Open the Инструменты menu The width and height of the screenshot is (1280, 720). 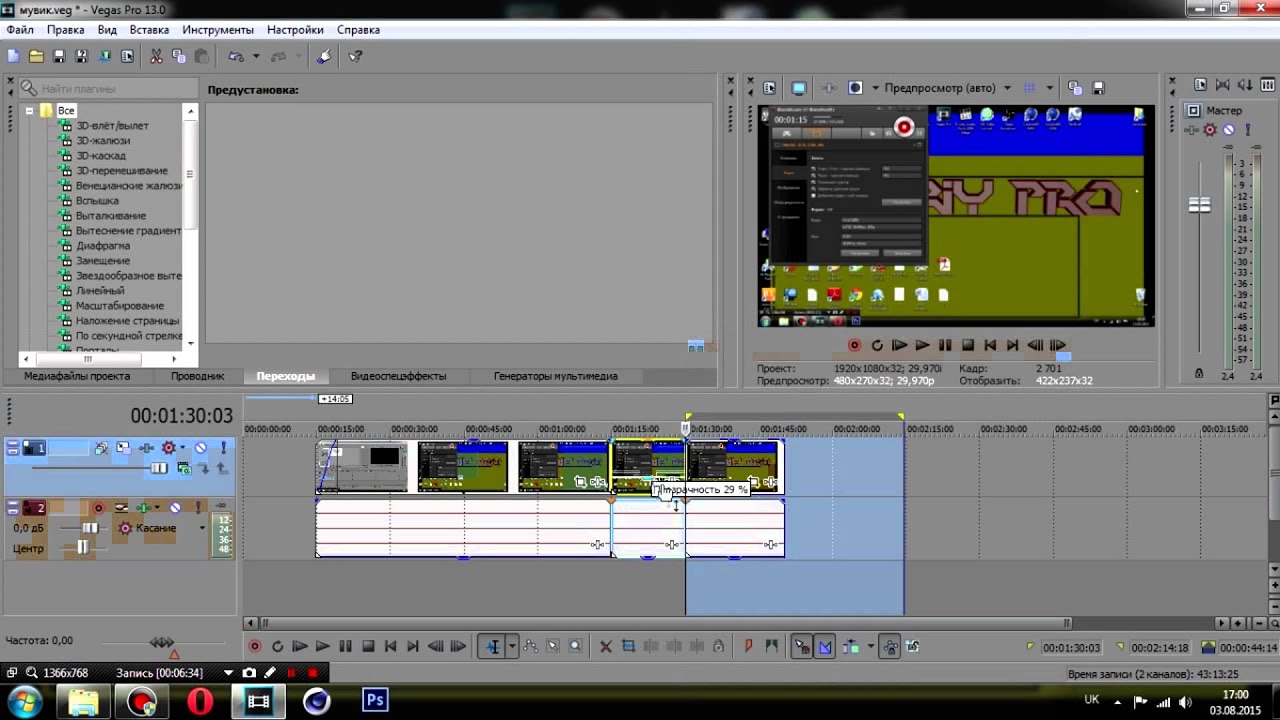click(218, 30)
